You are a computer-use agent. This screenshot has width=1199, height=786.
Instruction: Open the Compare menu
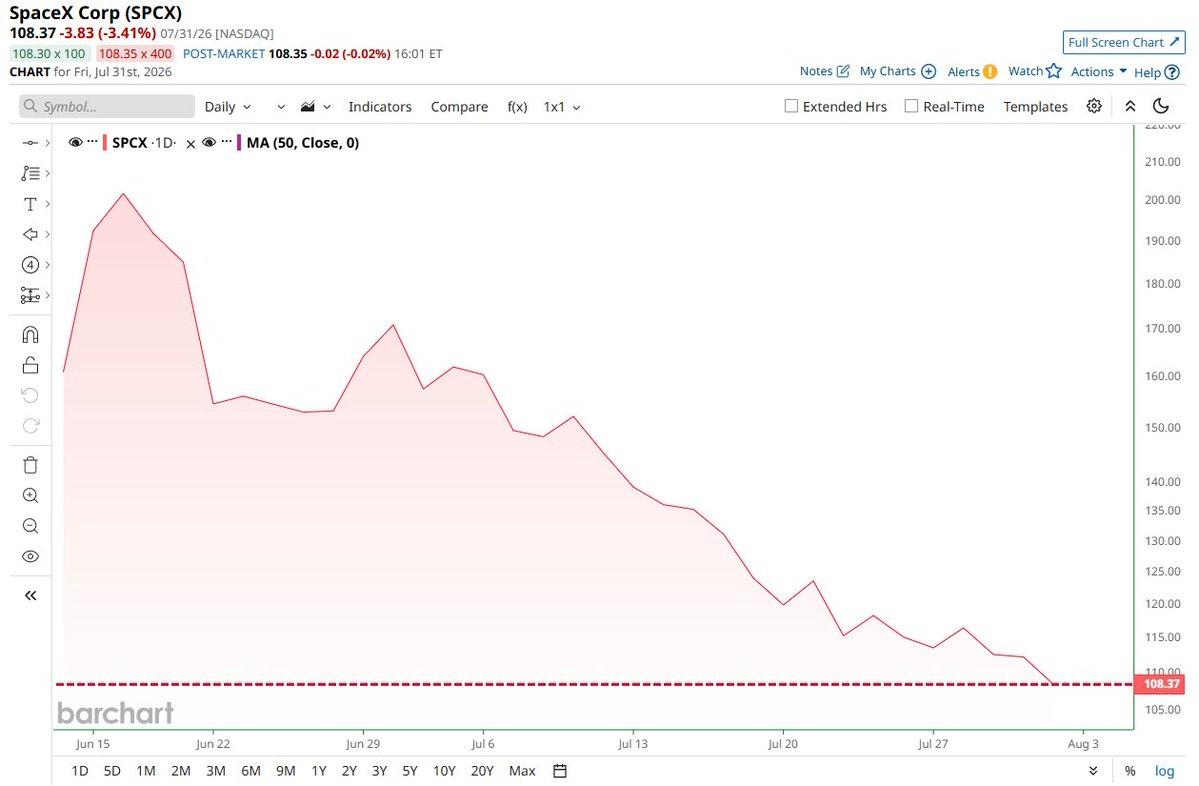[459, 107]
